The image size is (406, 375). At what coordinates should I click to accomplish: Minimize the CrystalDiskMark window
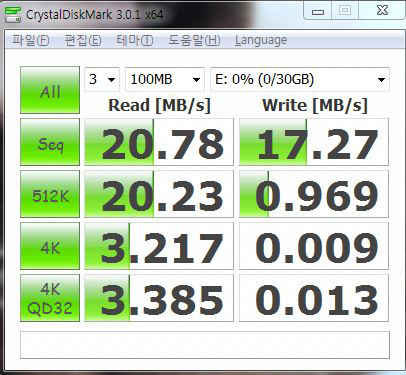coord(318,11)
